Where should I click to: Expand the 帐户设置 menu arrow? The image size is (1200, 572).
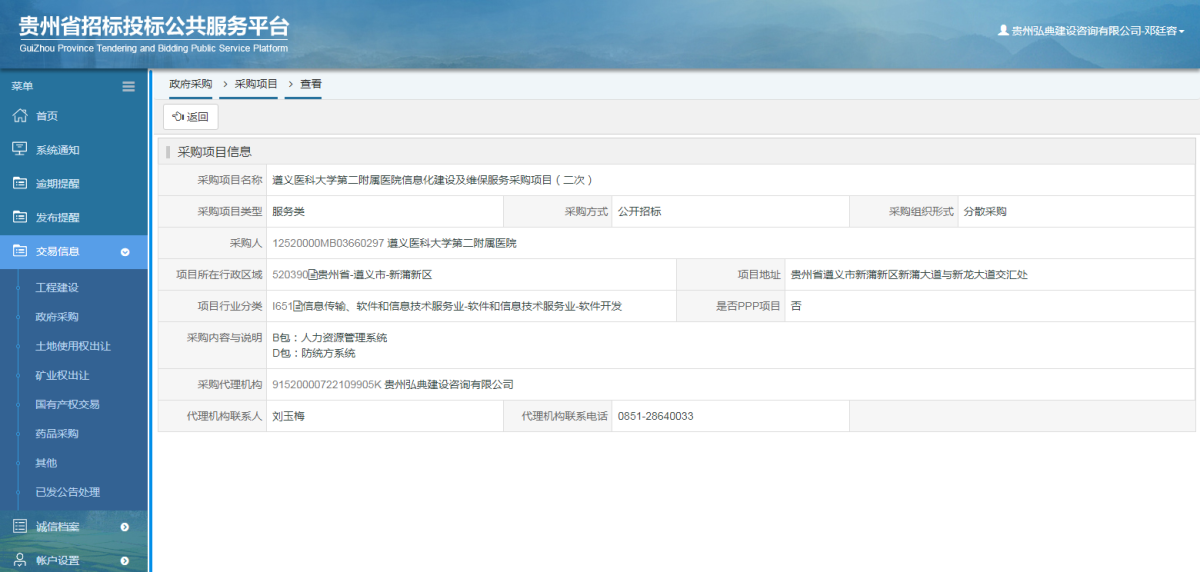click(125, 561)
